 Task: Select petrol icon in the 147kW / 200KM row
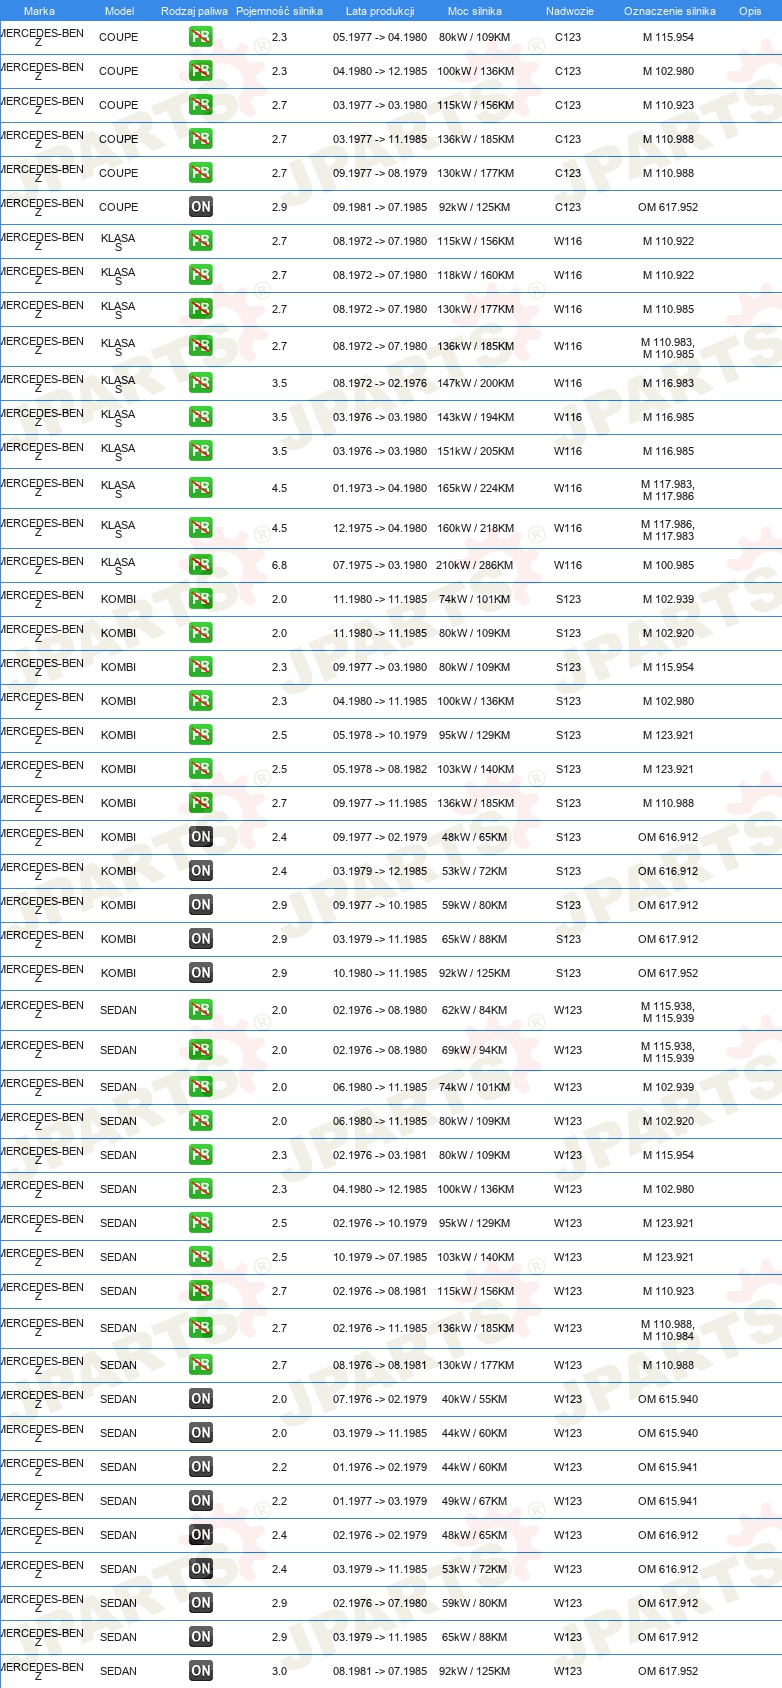click(x=201, y=383)
